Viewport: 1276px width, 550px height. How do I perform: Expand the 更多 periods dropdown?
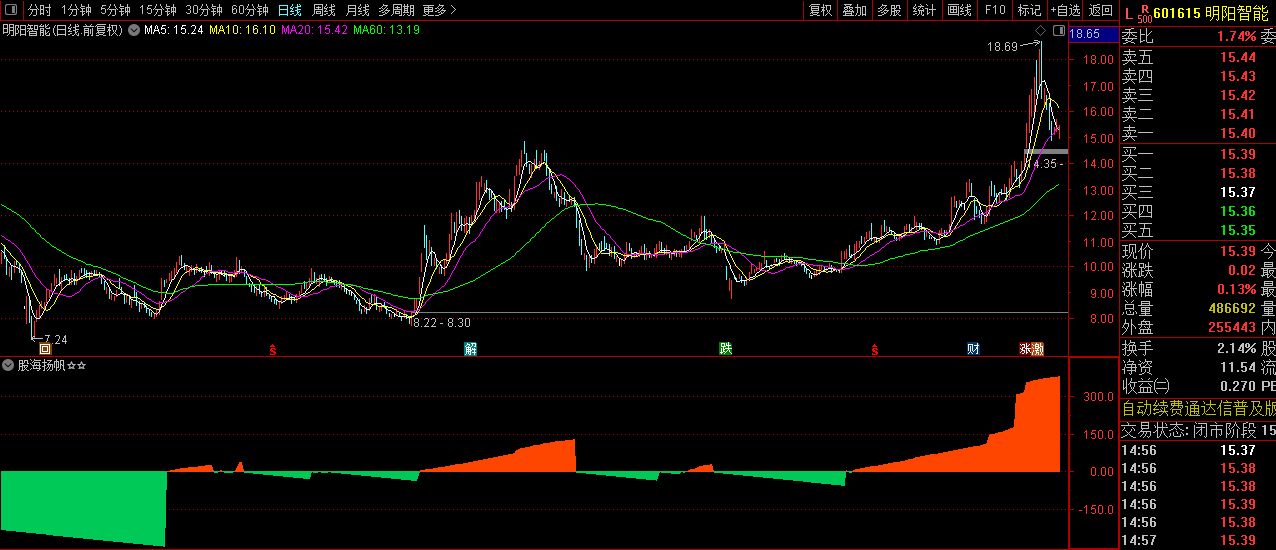coord(439,10)
